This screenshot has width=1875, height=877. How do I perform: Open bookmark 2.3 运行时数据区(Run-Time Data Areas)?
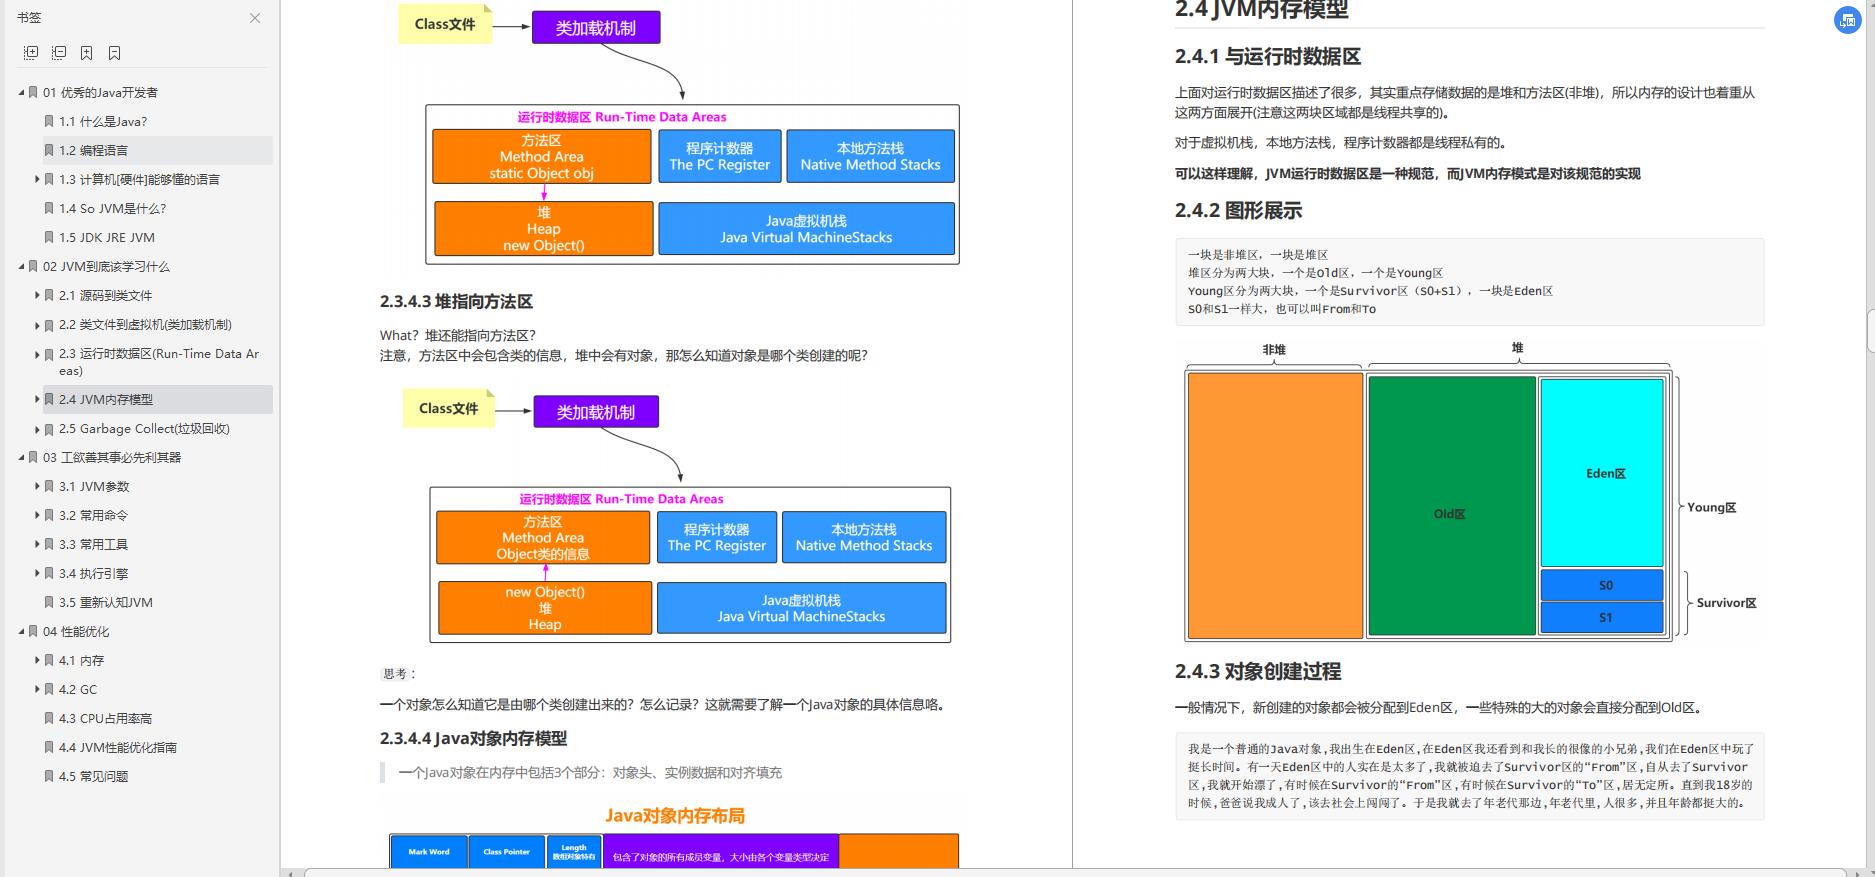(x=158, y=361)
